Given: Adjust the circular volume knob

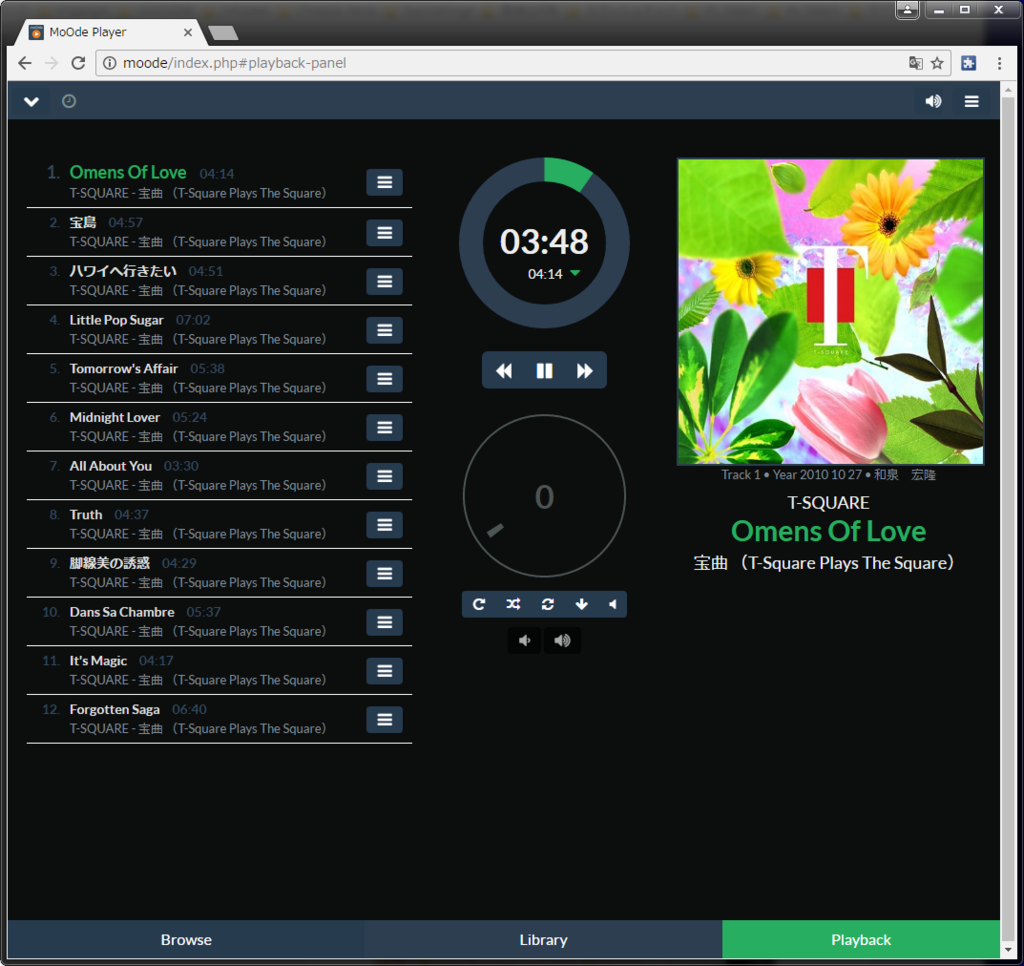Looking at the screenshot, I should tap(544, 496).
